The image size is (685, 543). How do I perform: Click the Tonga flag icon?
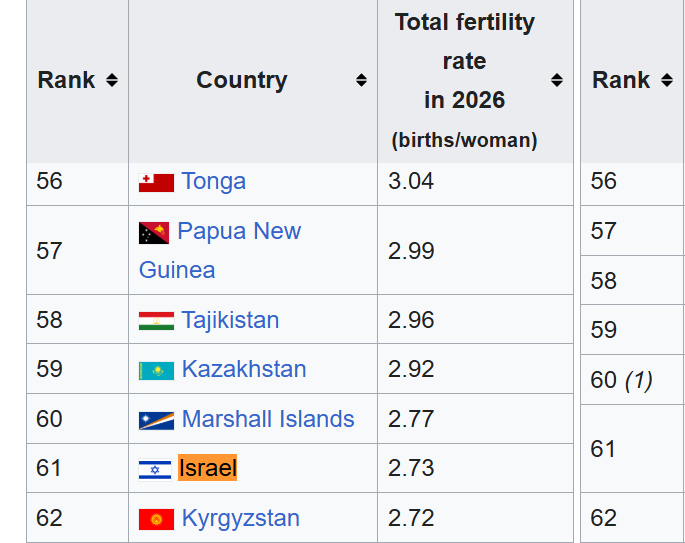(x=156, y=183)
